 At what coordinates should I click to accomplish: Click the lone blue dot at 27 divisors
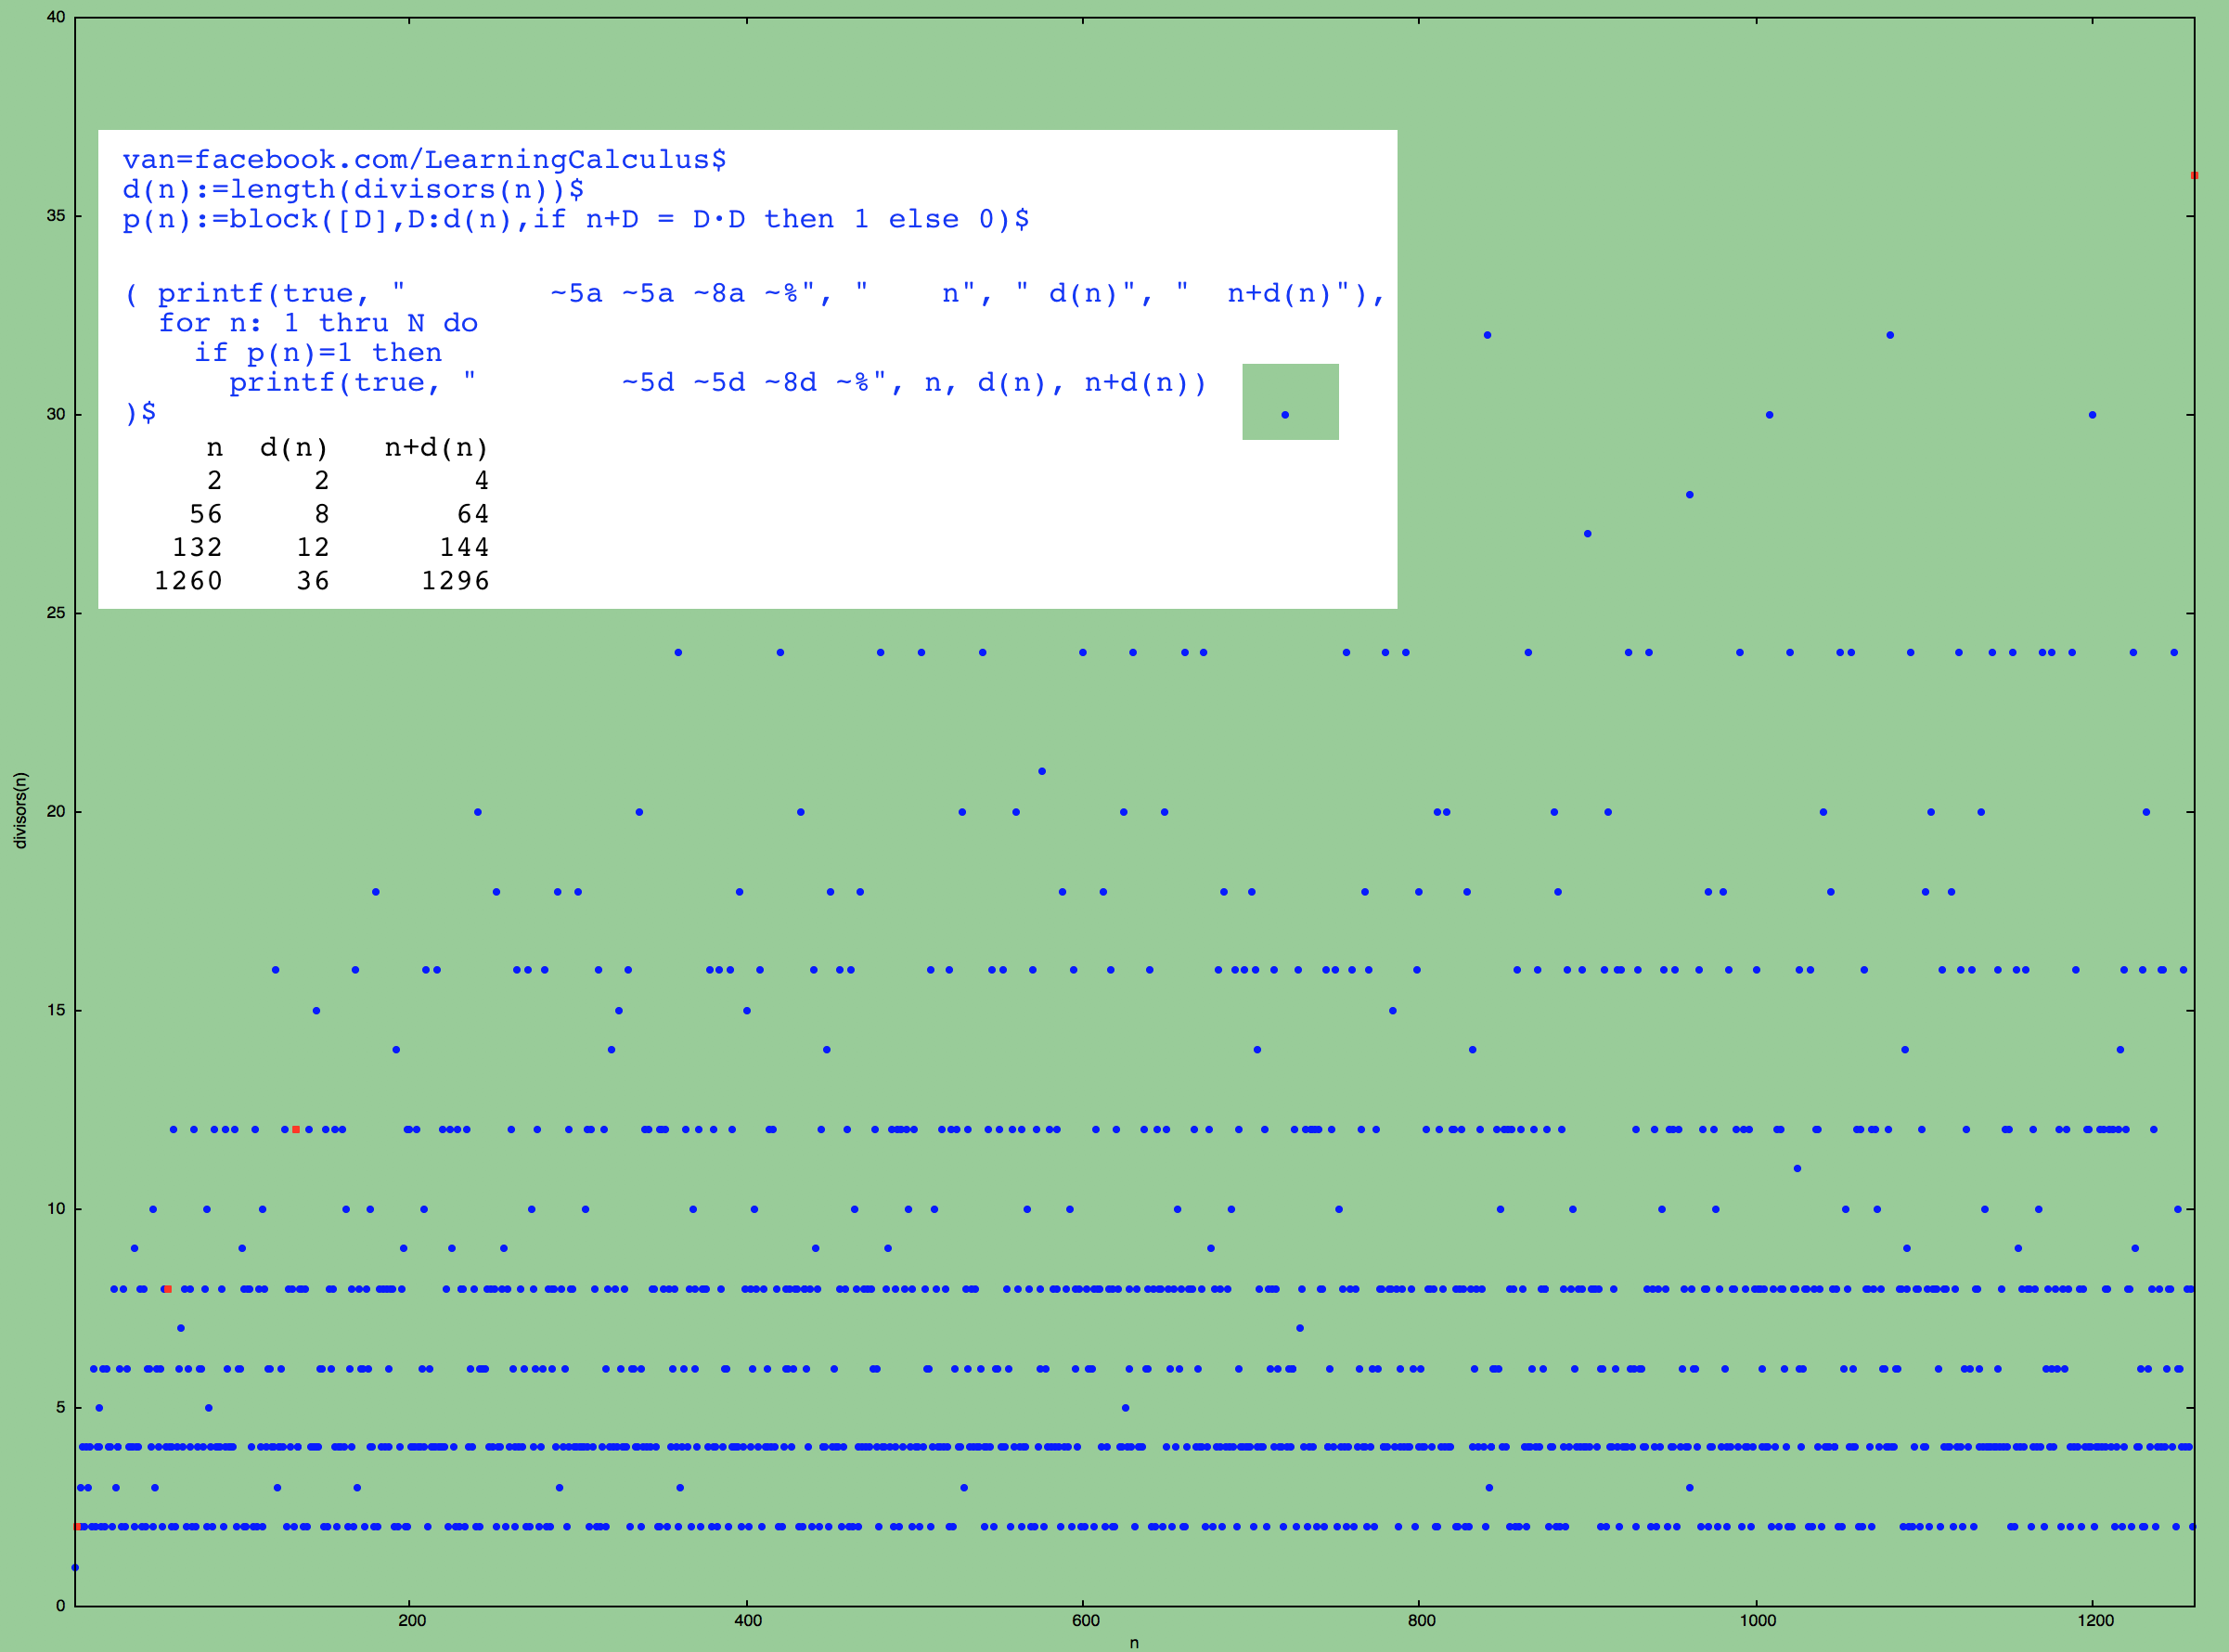(1587, 534)
